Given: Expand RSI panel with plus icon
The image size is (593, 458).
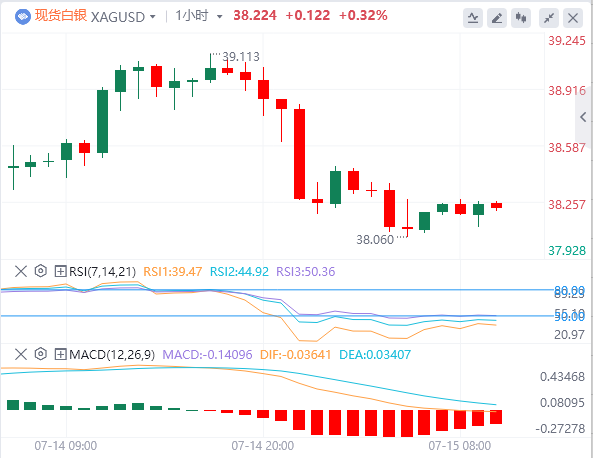Looking at the screenshot, I should point(60,271).
